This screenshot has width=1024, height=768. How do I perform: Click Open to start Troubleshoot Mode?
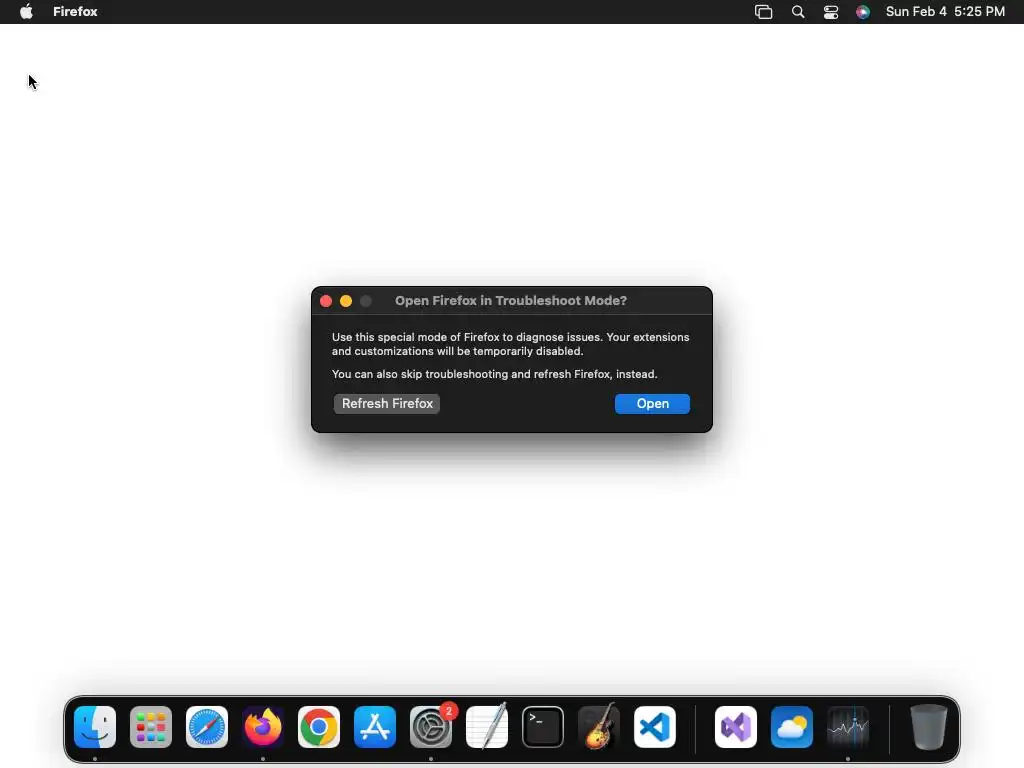[x=652, y=404]
